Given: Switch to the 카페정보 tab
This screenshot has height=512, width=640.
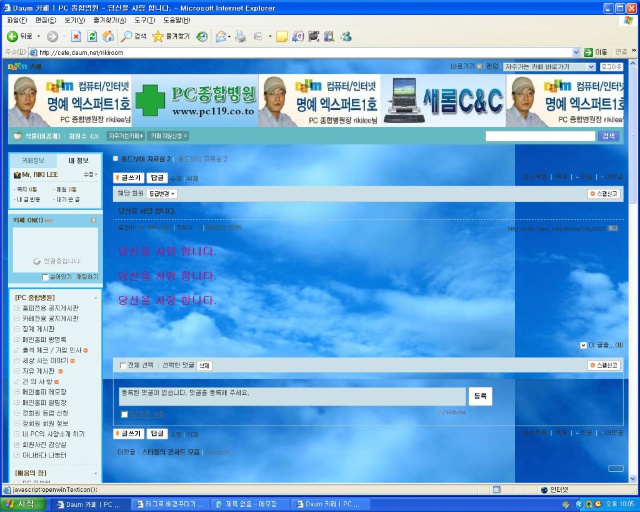Looking at the screenshot, I should (33, 160).
